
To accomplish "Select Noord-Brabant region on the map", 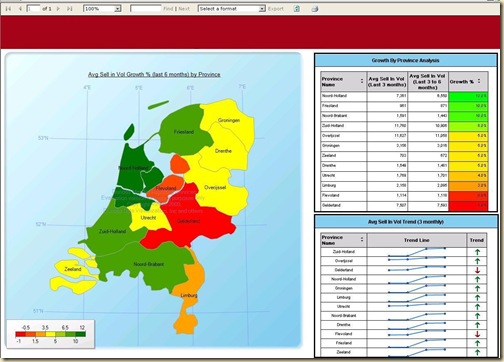I will click(x=149, y=264).
